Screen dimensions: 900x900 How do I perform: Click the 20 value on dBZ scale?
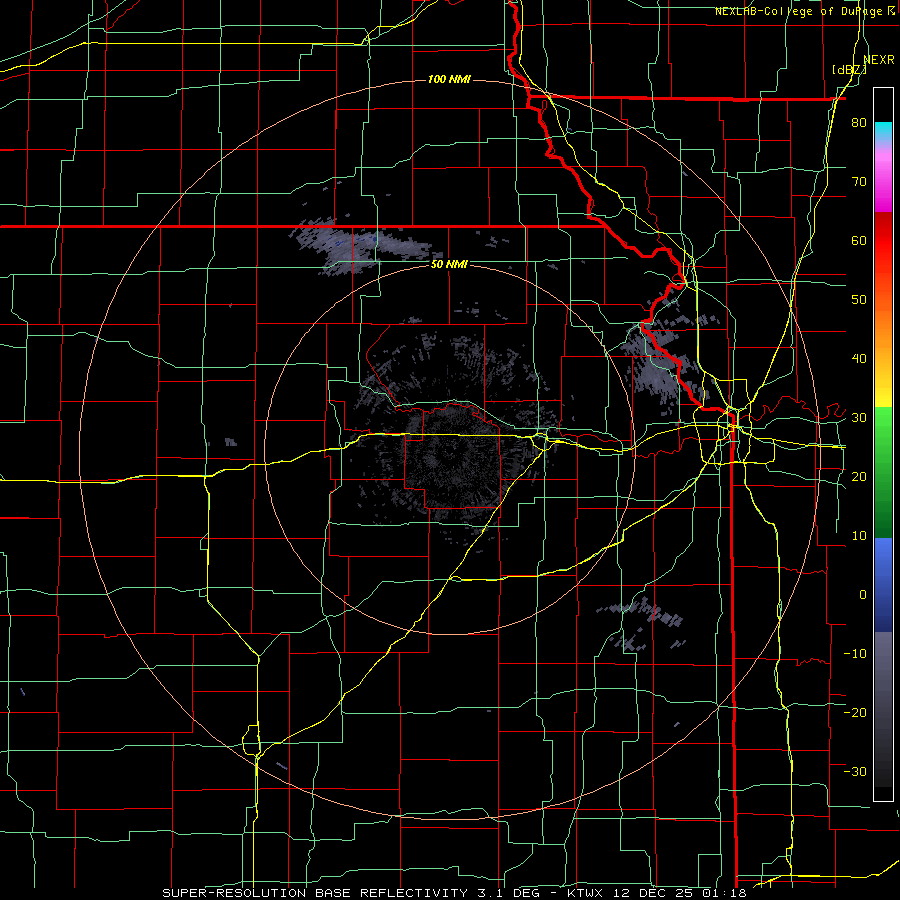pyautogui.click(x=859, y=476)
